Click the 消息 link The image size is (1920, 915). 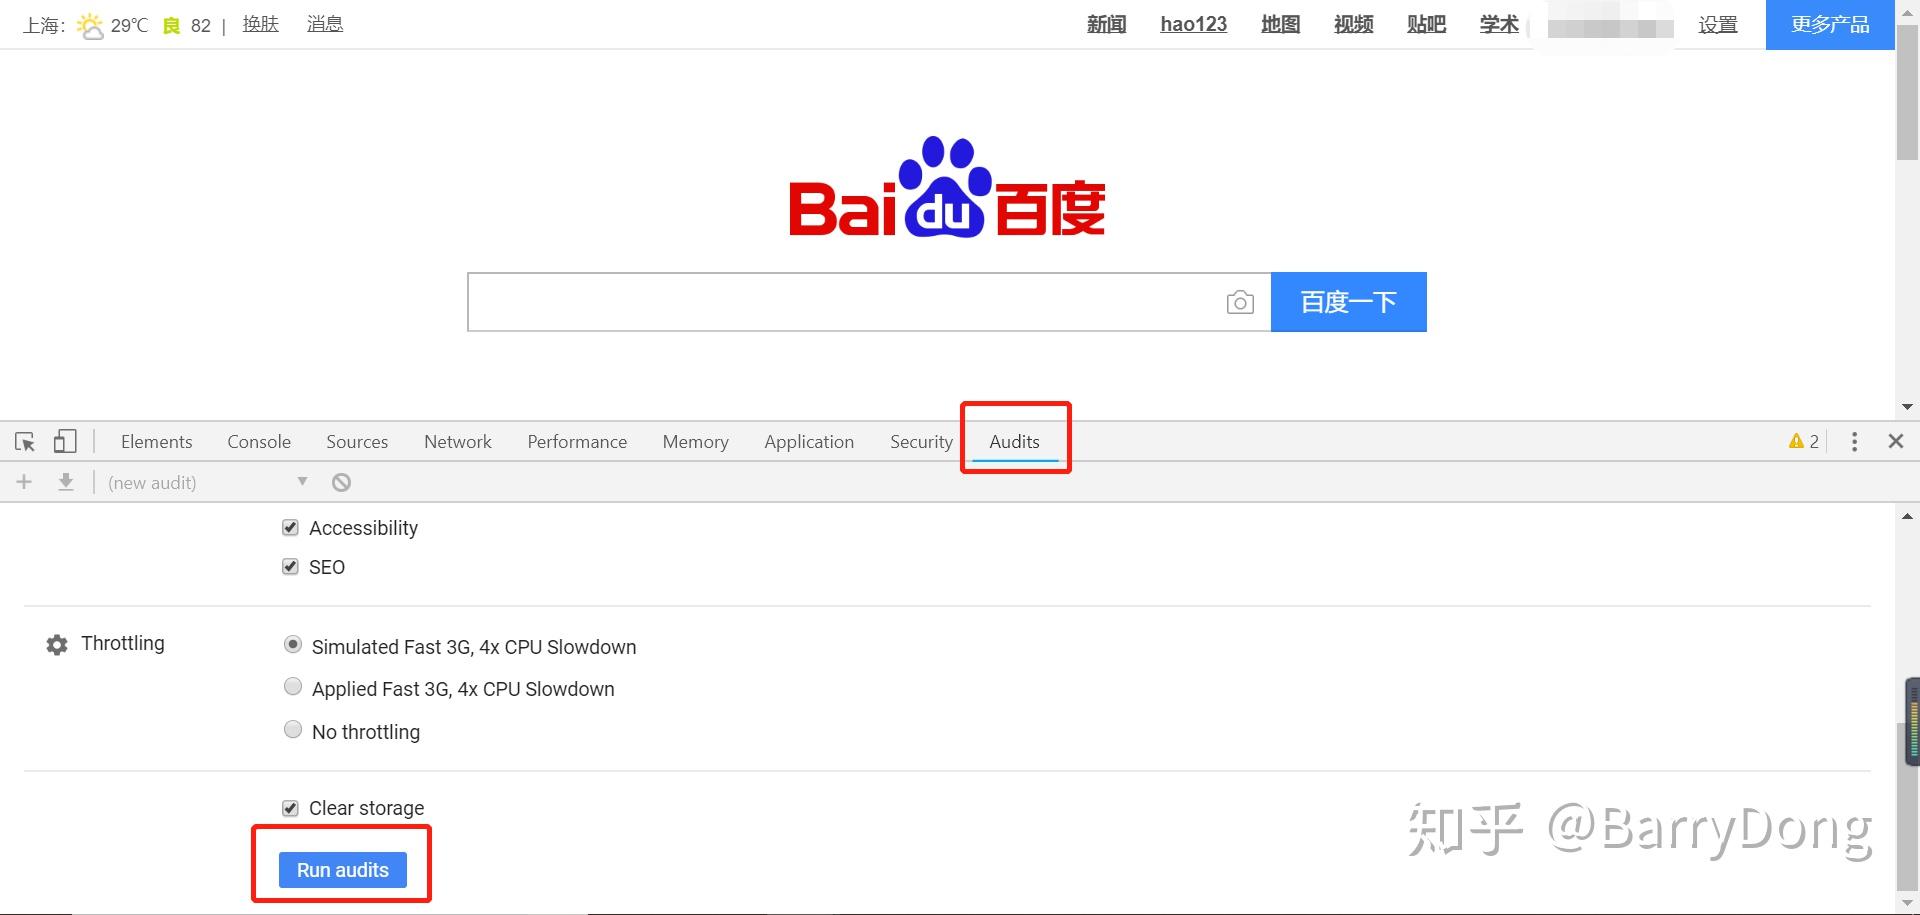(x=325, y=24)
